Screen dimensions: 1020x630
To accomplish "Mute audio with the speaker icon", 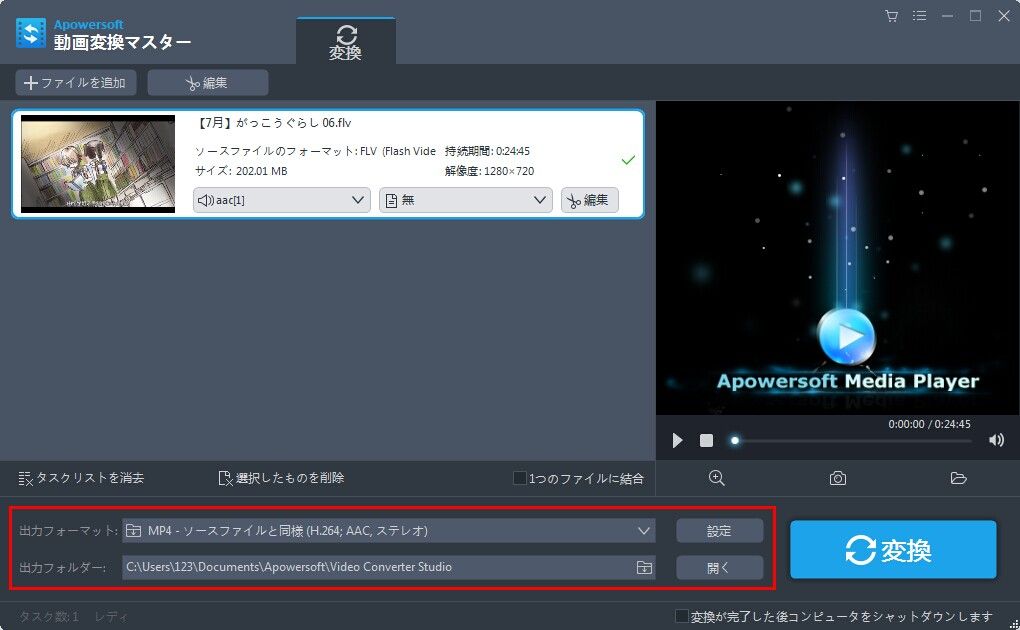I will [996, 439].
